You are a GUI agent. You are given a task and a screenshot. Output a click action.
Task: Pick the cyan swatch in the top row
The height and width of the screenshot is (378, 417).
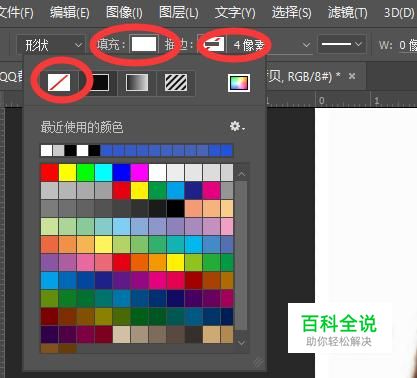pyautogui.click(x=103, y=173)
